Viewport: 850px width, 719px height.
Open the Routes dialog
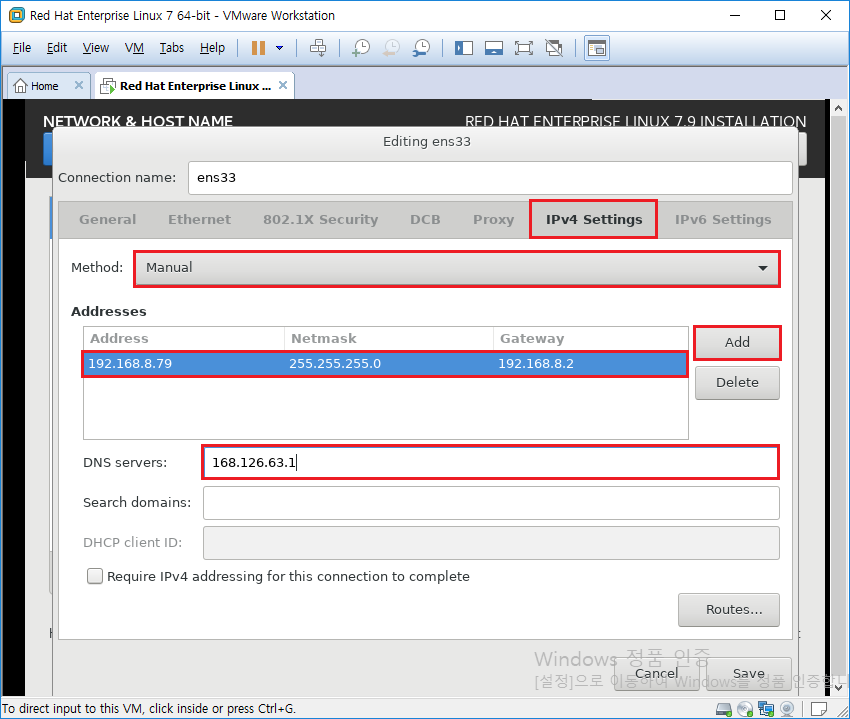click(x=729, y=610)
